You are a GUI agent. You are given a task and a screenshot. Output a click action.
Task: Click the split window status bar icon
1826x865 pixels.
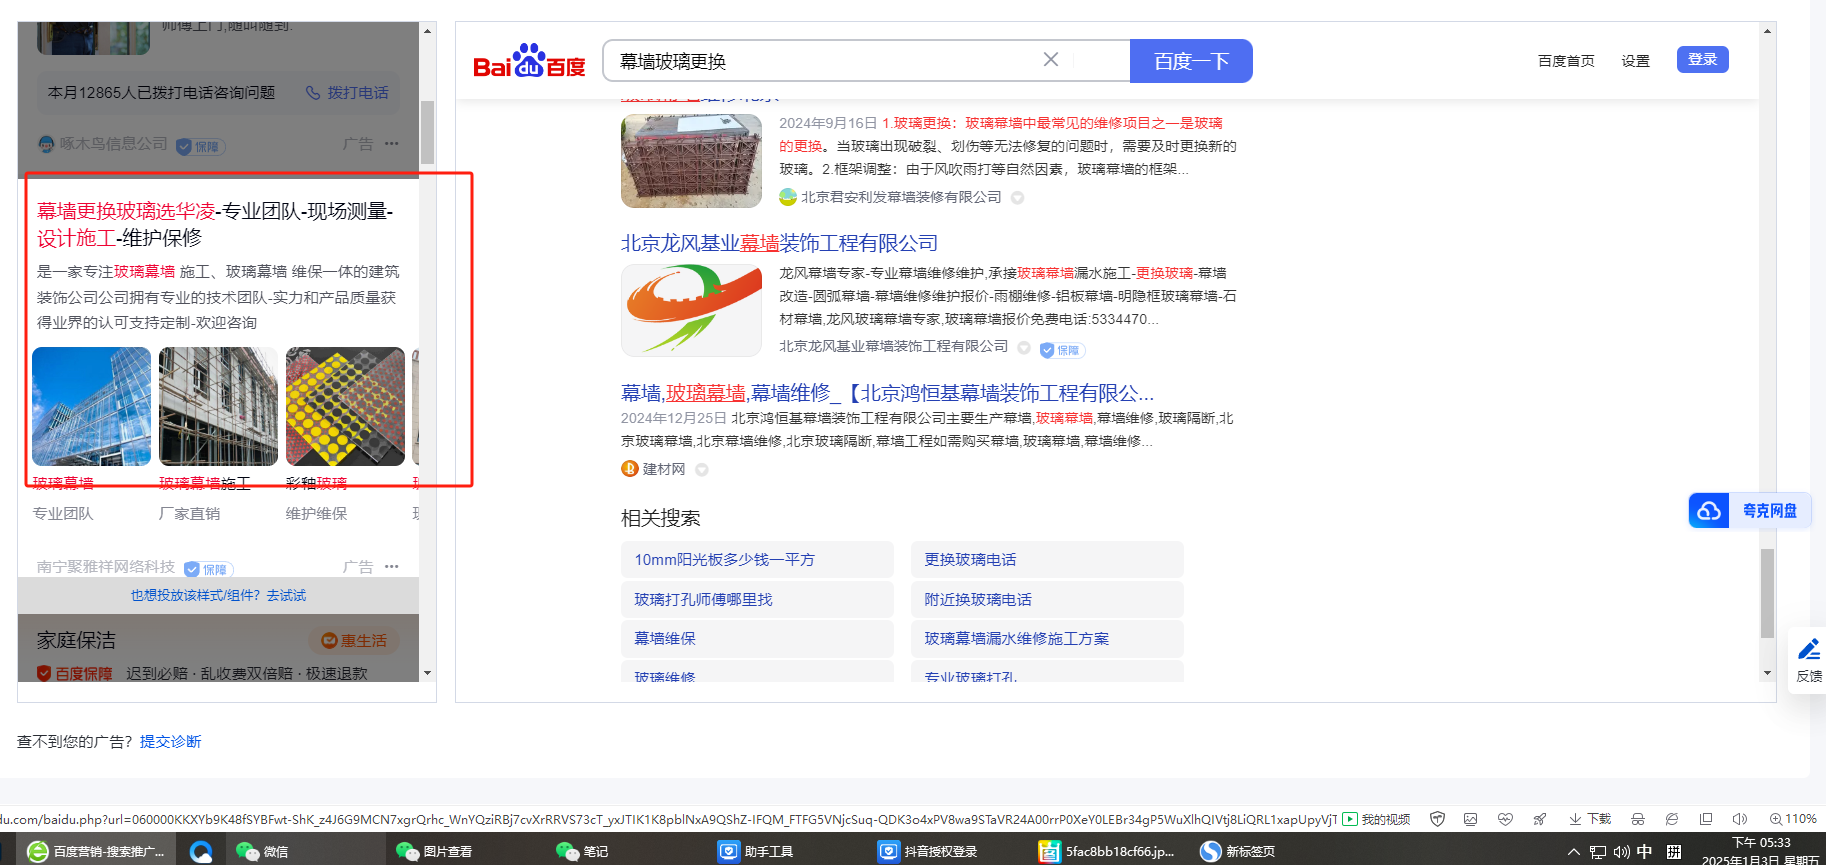pyautogui.click(x=1706, y=819)
